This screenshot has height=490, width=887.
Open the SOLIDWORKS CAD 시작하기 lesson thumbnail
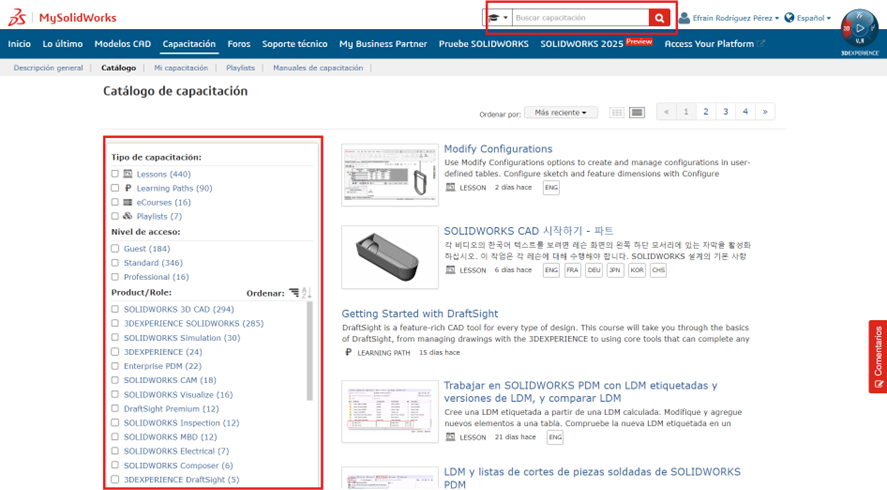[390, 257]
